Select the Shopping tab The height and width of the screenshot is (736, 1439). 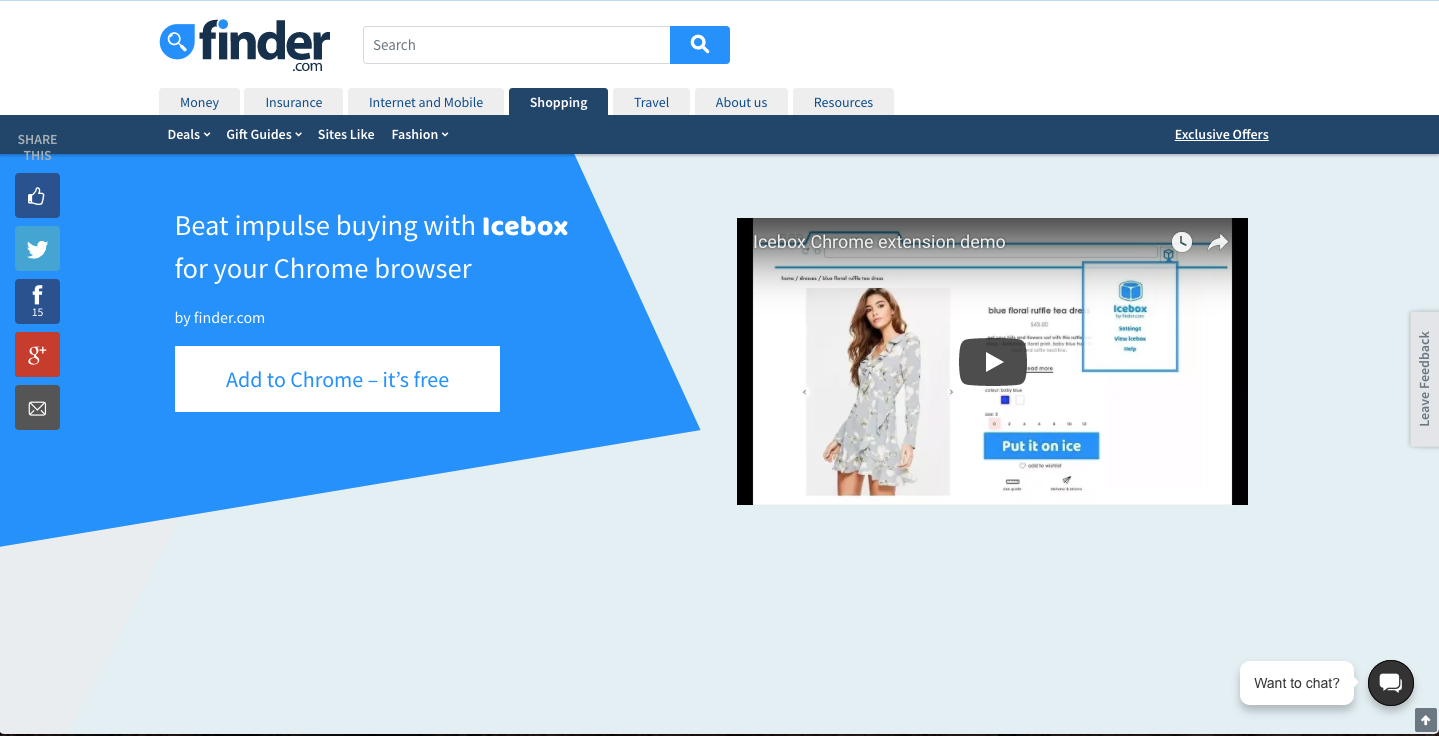tap(558, 102)
